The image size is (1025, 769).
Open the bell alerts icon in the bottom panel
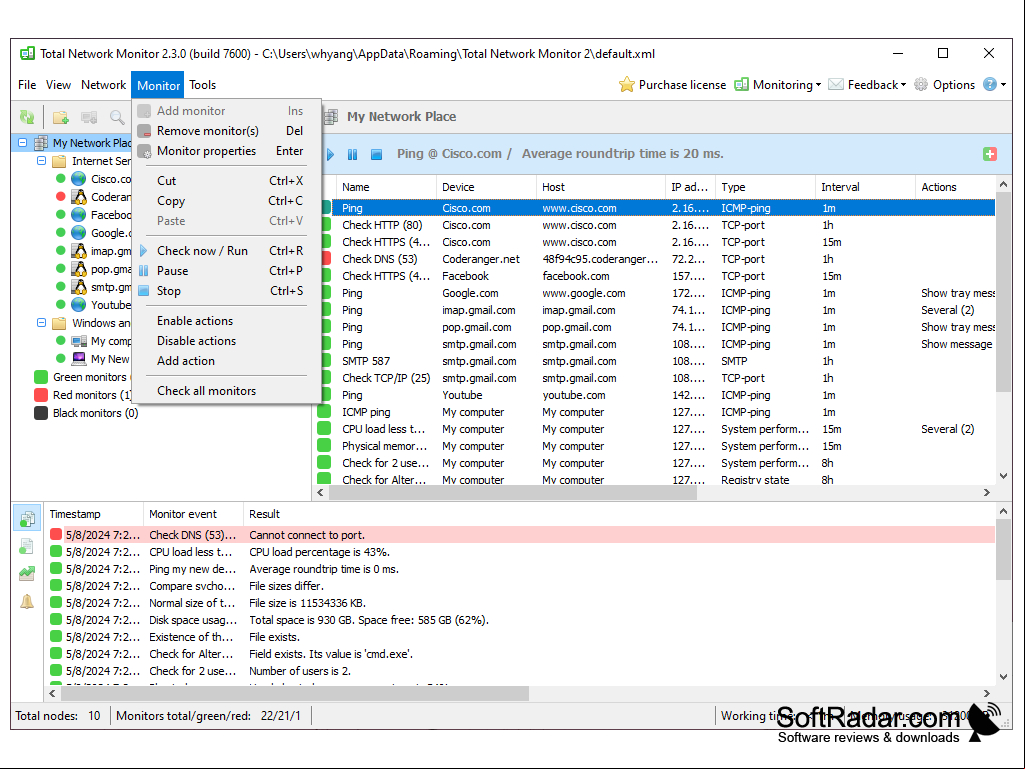coord(27,601)
